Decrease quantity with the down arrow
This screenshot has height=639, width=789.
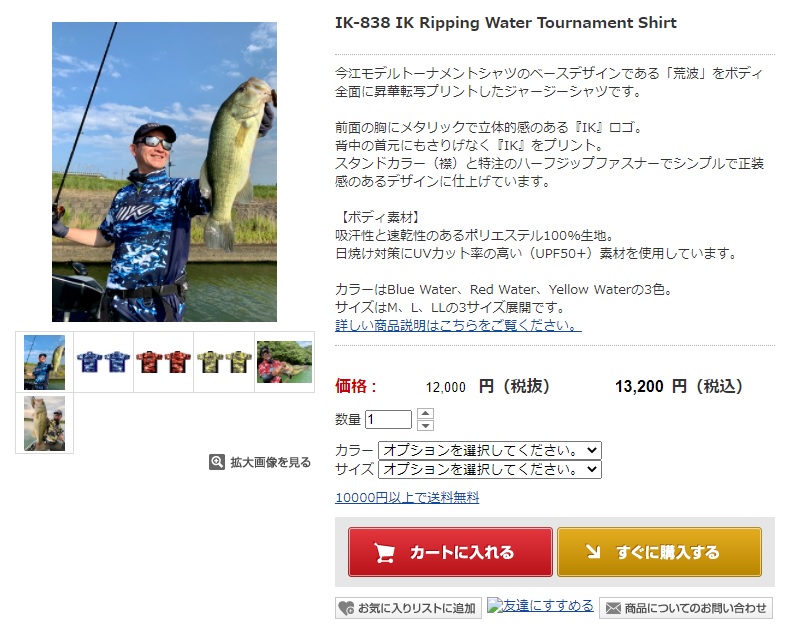(x=425, y=425)
